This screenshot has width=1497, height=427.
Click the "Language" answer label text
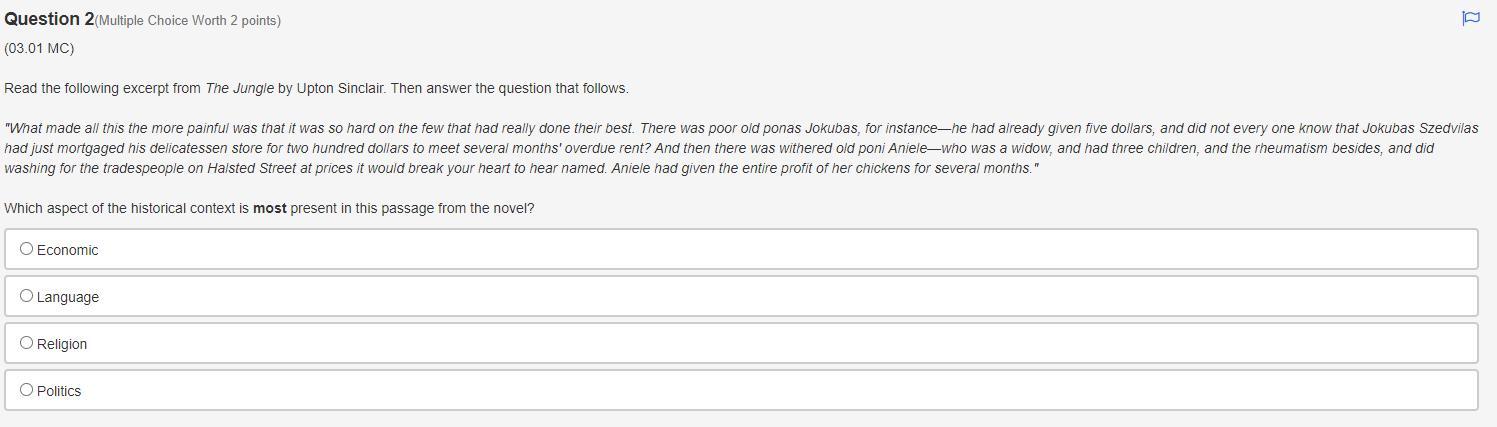(x=68, y=297)
